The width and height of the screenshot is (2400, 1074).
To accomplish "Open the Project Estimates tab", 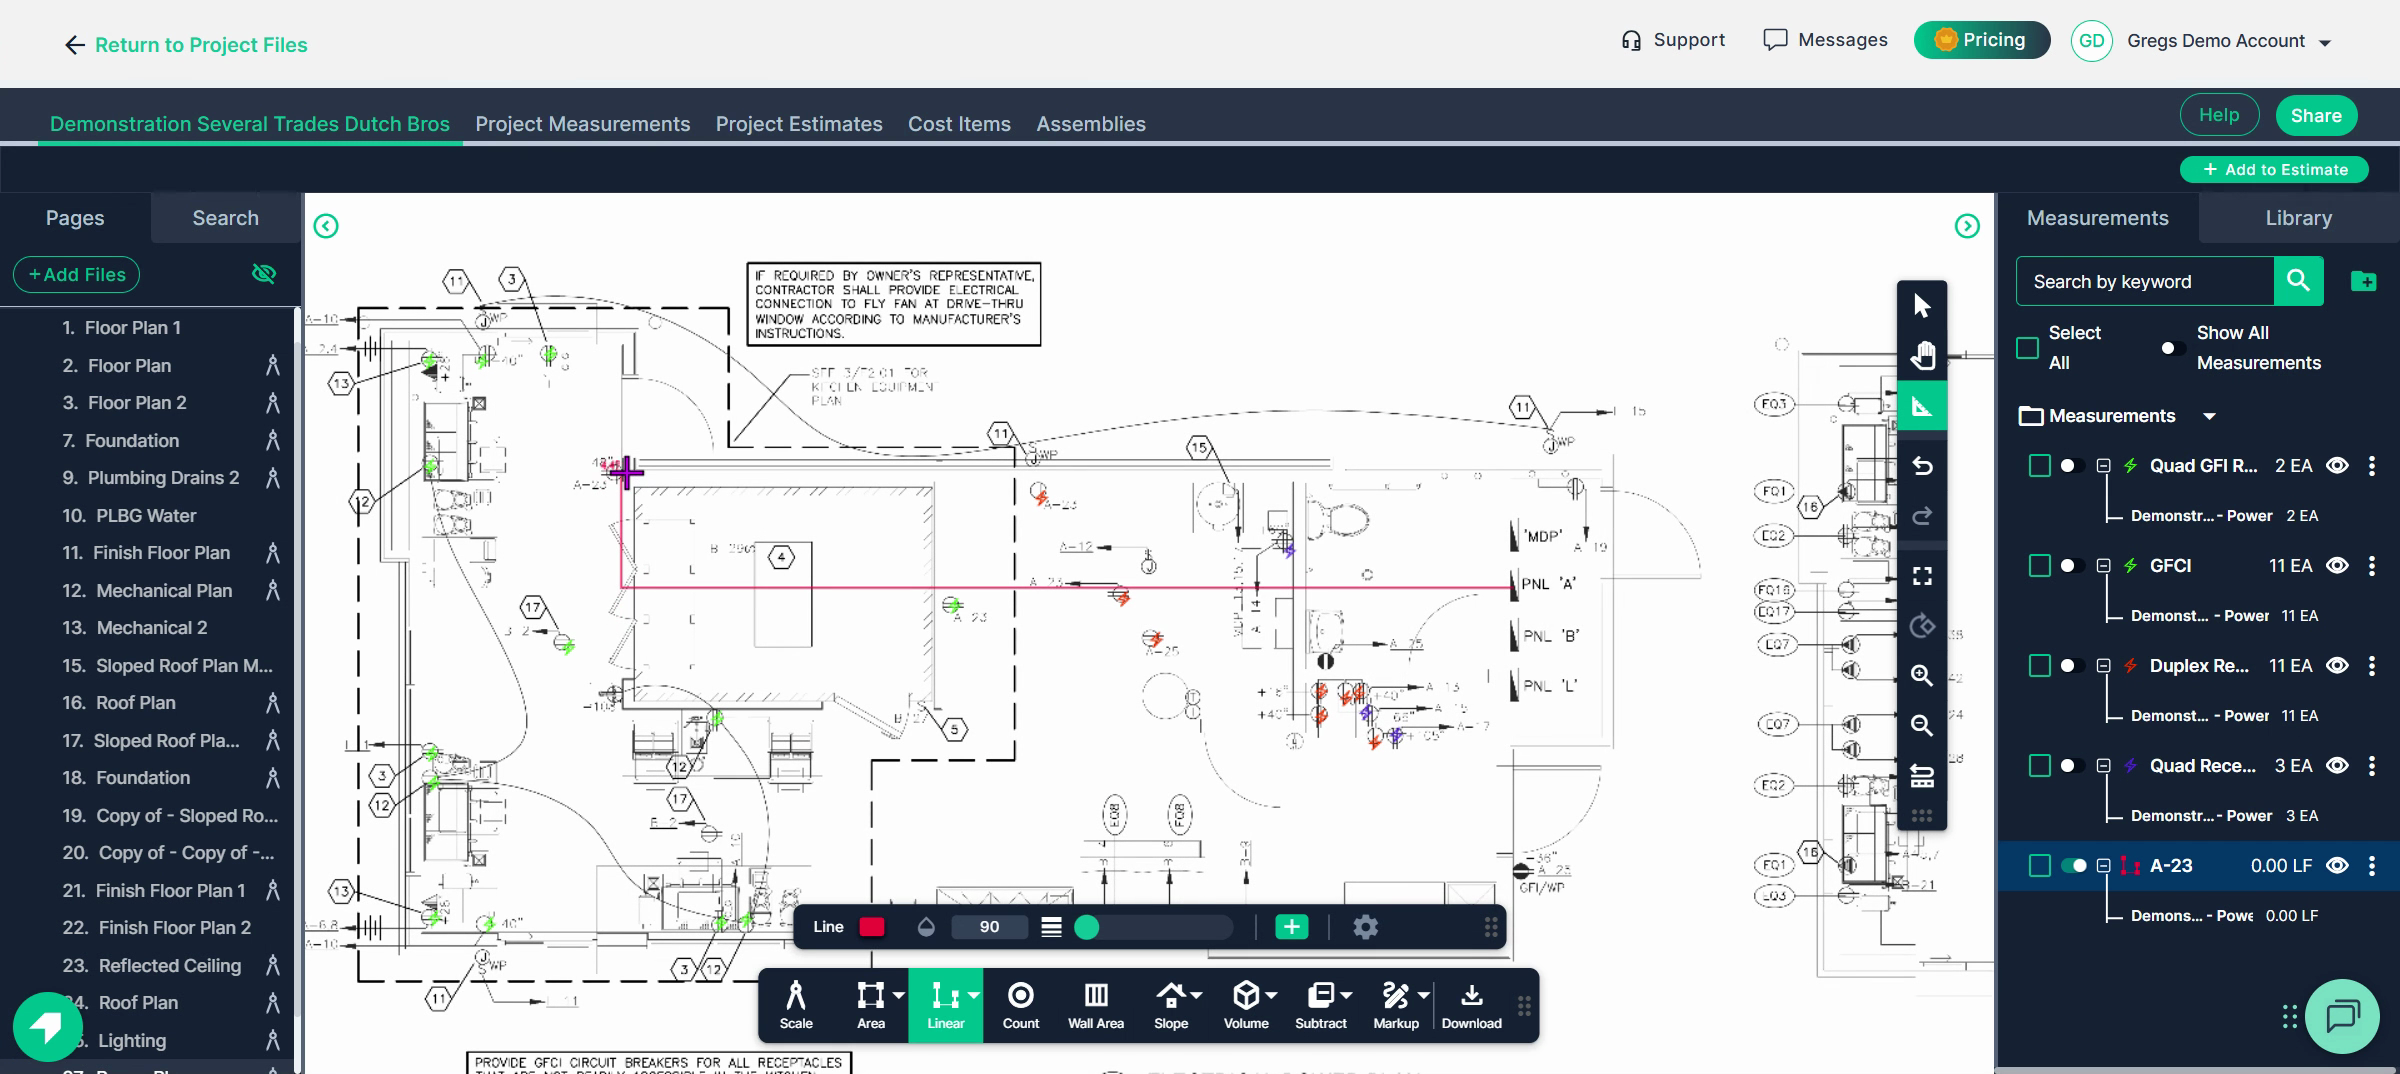I will click(798, 124).
